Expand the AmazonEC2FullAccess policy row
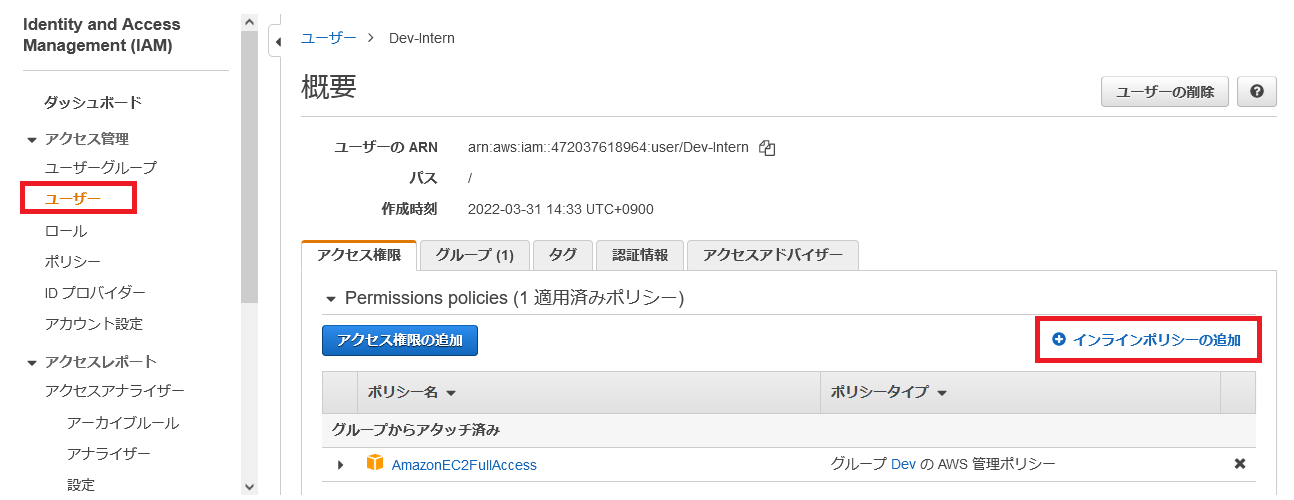The image size is (1294, 500). [340, 465]
